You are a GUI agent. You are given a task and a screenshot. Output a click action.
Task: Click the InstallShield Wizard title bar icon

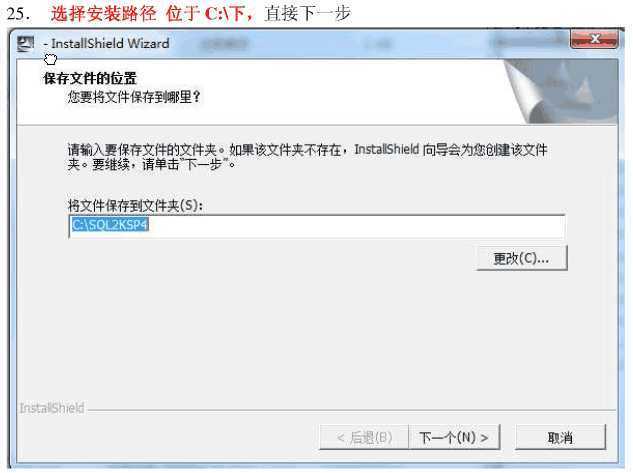click(x=26, y=43)
